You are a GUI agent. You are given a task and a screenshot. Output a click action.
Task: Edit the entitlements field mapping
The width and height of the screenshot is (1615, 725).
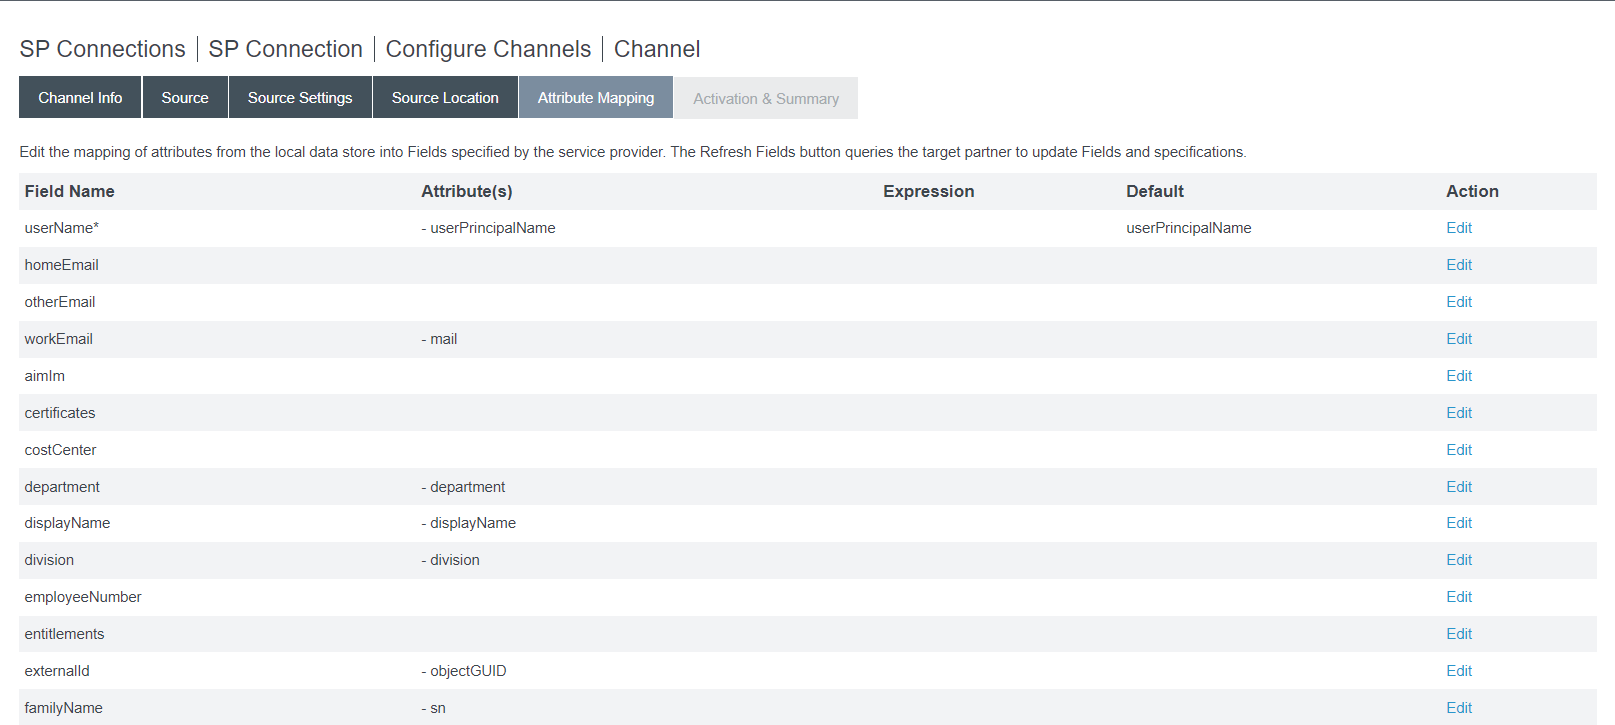tap(1459, 634)
